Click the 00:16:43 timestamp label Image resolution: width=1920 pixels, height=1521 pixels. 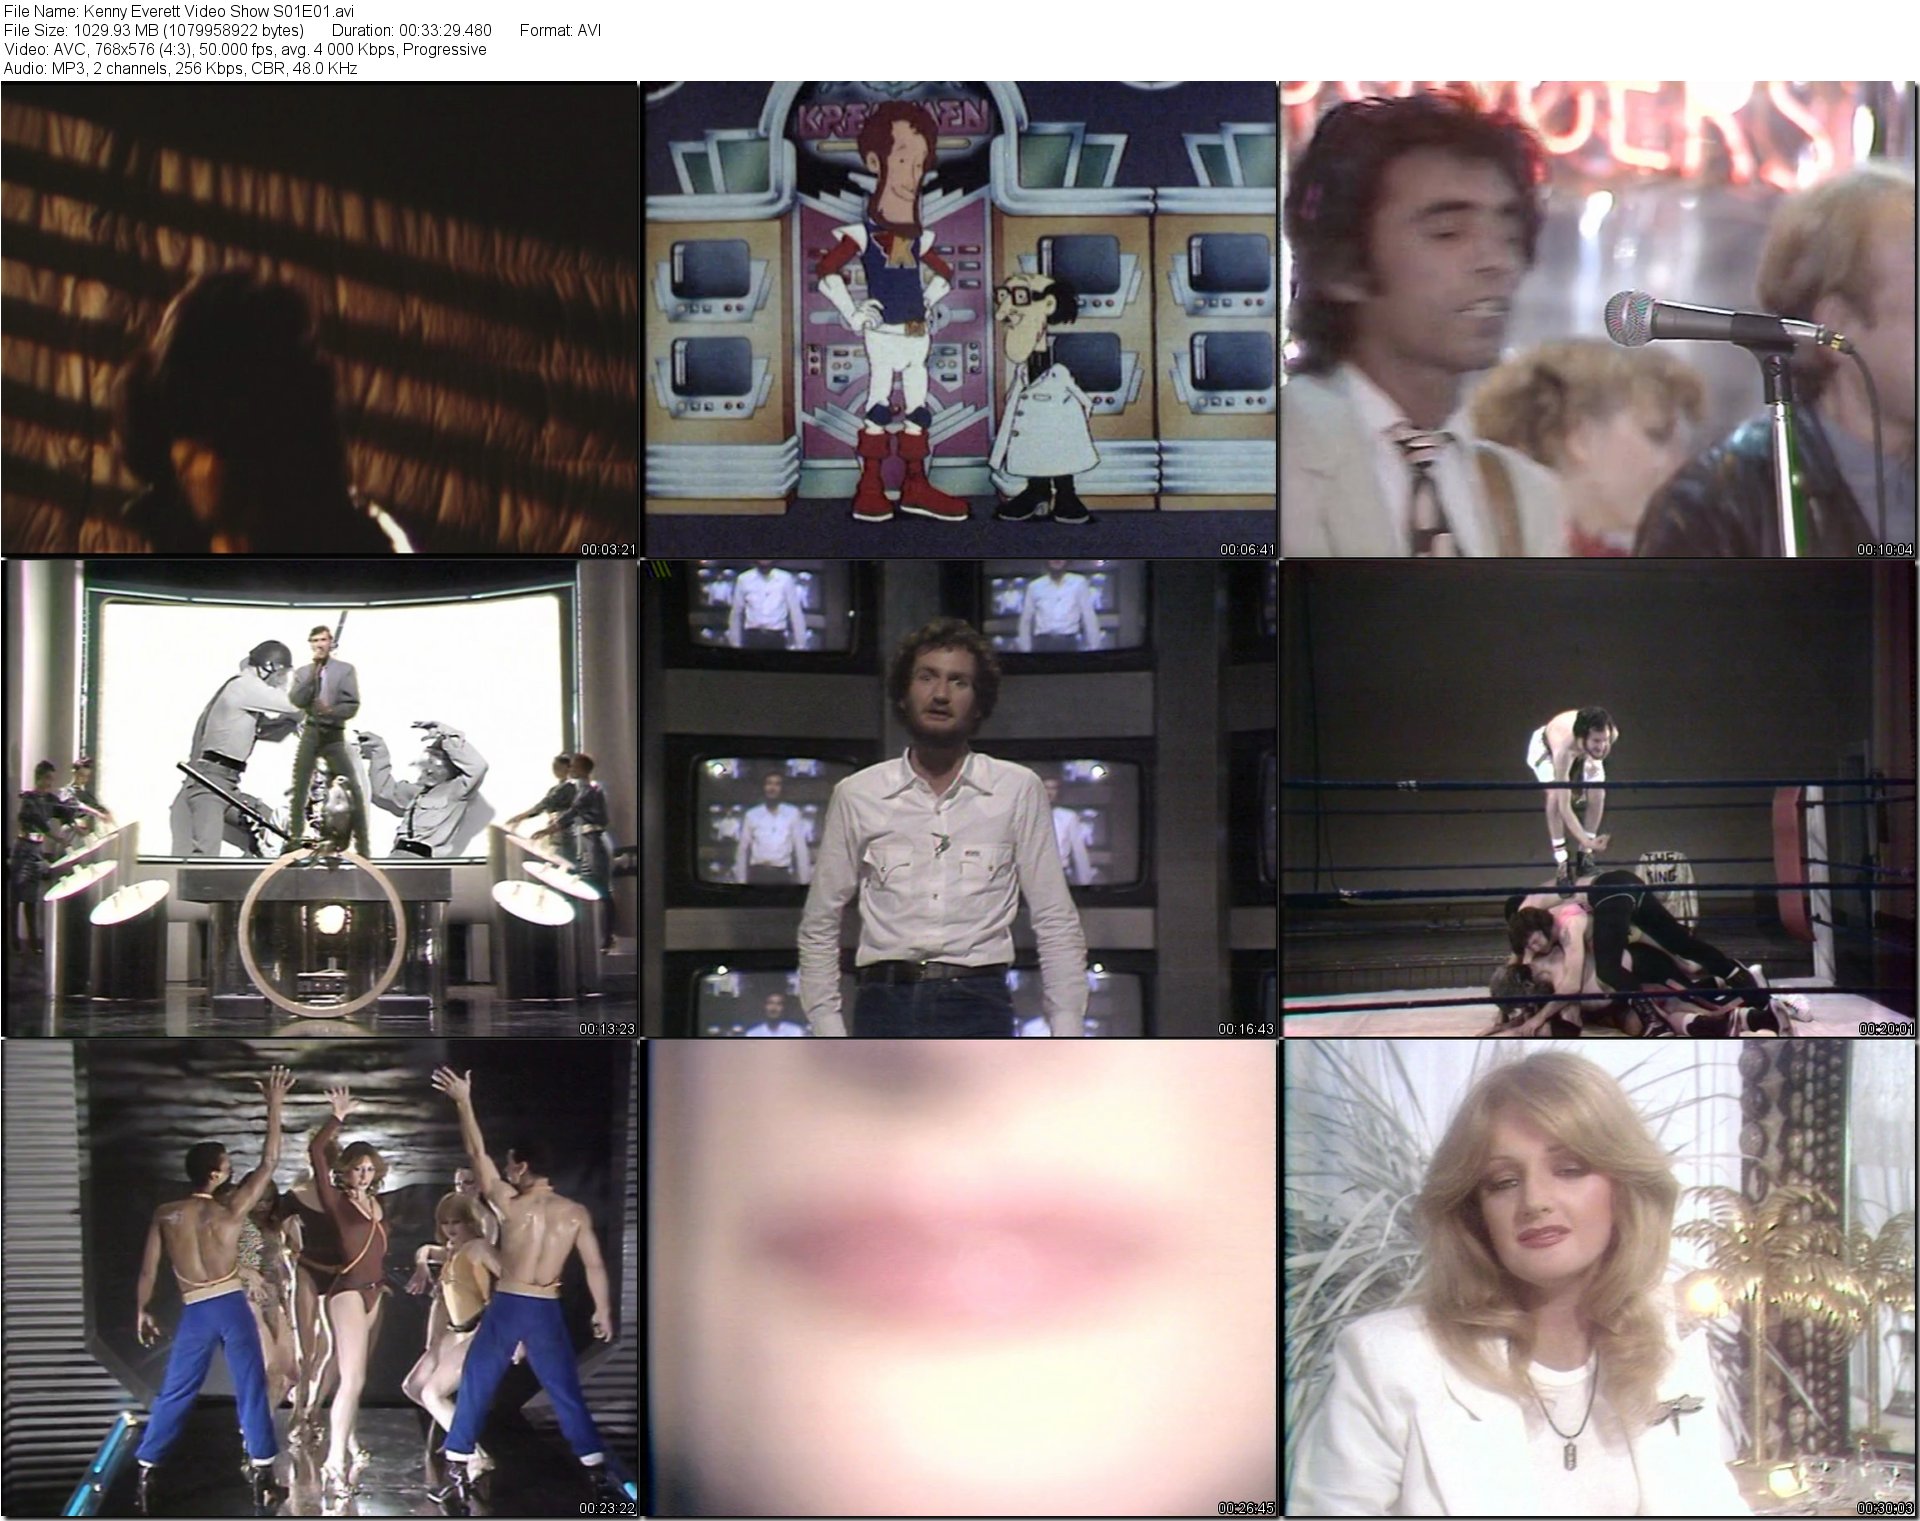tap(1245, 1029)
